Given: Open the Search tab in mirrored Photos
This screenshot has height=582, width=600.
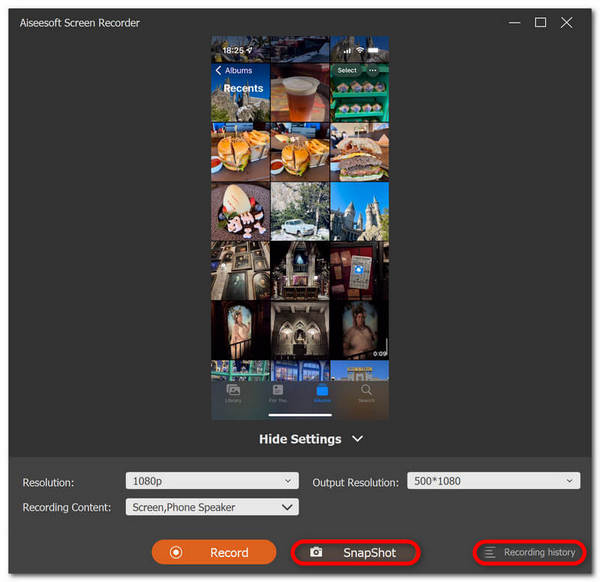Looking at the screenshot, I should pyautogui.click(x=366, y=394).
